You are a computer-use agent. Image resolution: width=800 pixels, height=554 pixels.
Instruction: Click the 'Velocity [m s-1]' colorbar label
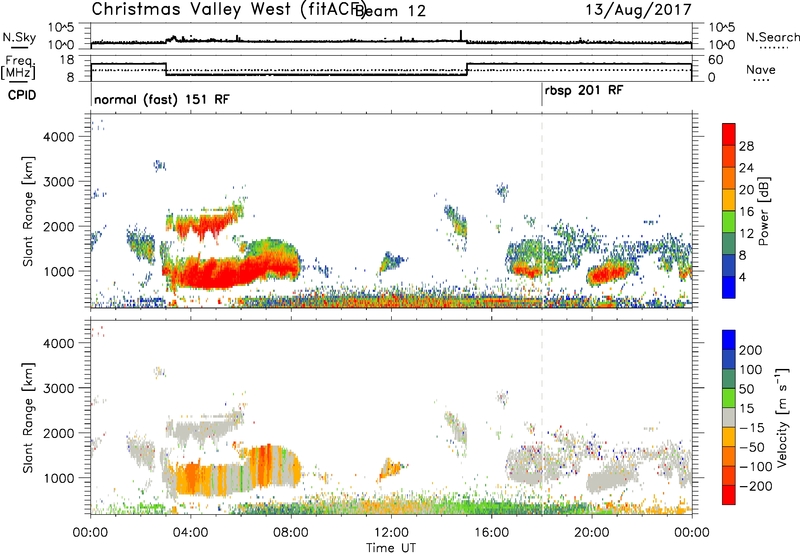coord(781,417)
